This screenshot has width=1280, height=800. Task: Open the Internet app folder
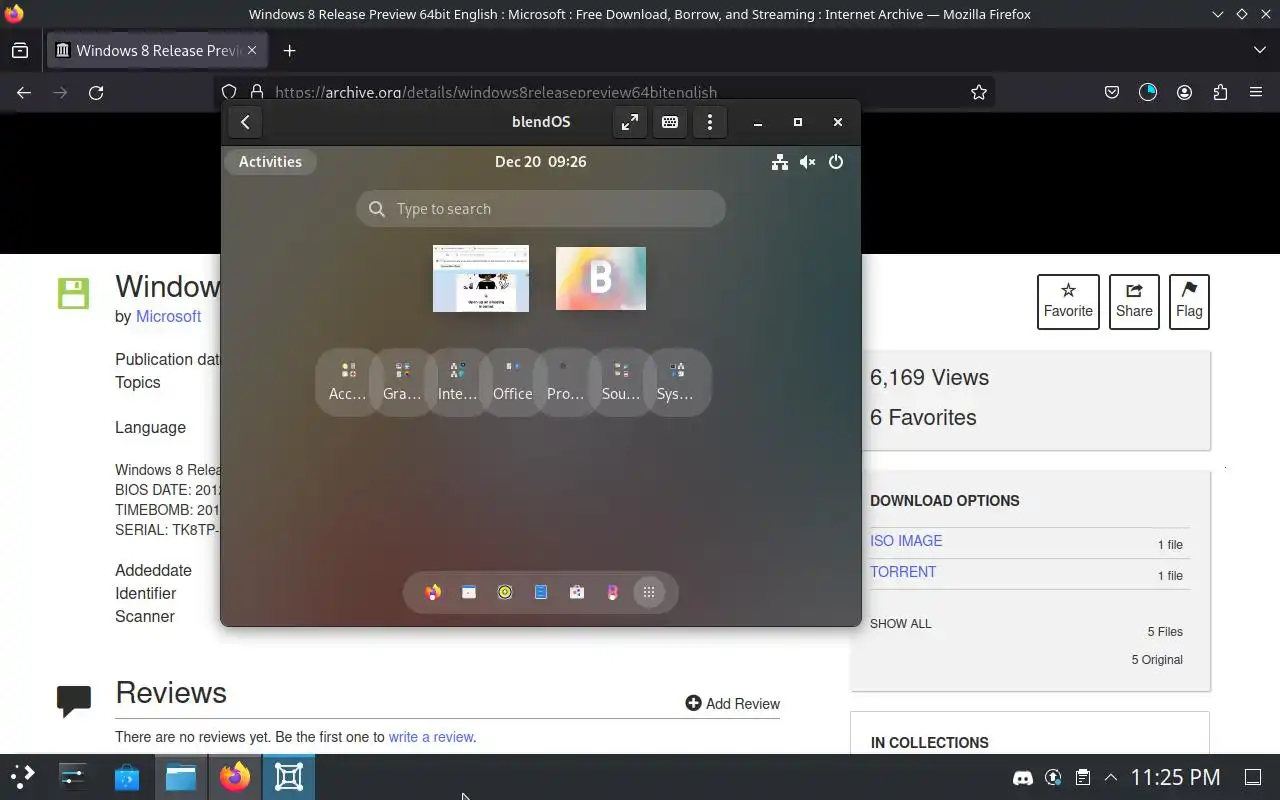pos(457,381)
